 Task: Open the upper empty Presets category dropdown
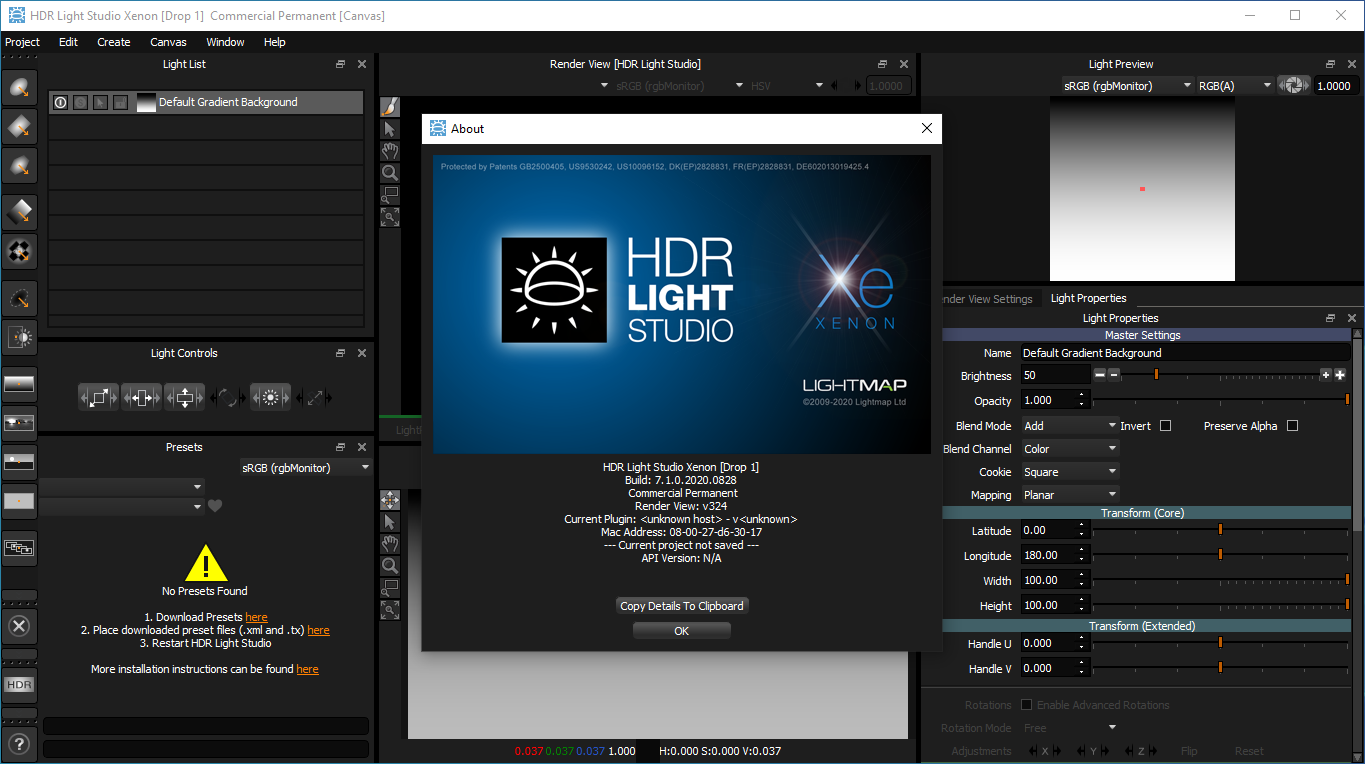pyautogui.click(x=121, y=486)
